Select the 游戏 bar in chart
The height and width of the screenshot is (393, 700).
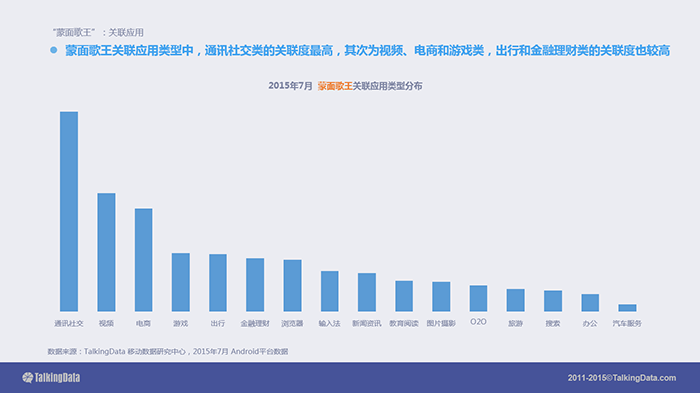click(181, 282)
